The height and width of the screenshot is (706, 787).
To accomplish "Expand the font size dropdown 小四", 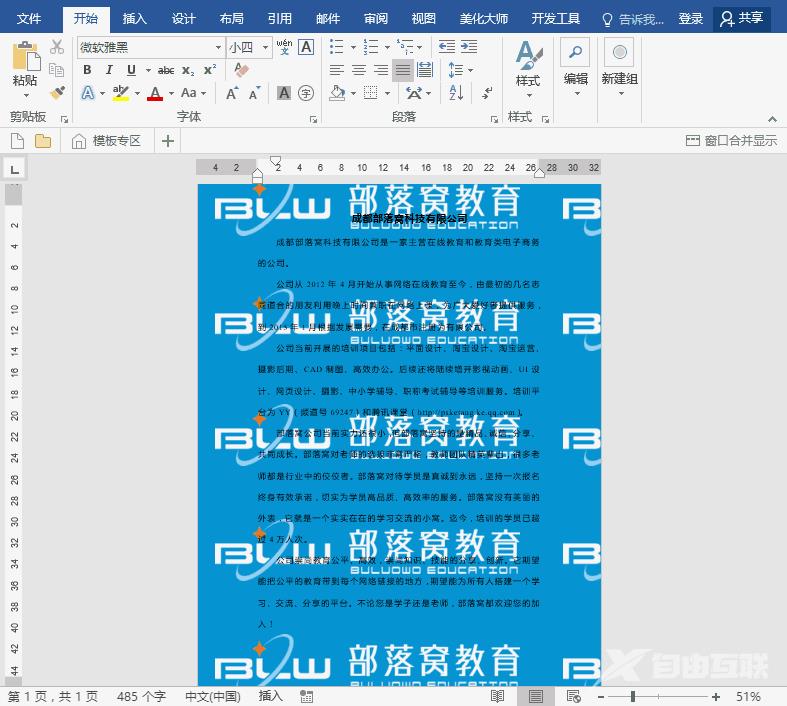I will point(264,47).
